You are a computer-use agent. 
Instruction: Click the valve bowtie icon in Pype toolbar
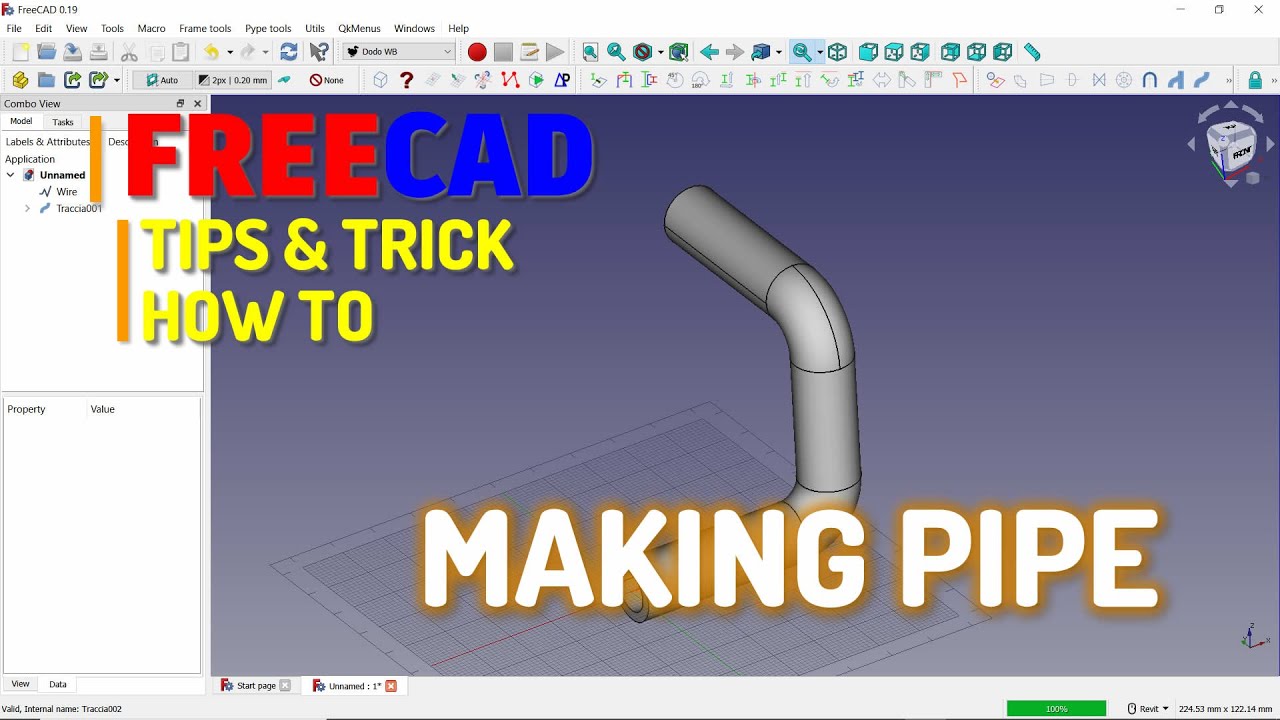[x=1098, y=80]
